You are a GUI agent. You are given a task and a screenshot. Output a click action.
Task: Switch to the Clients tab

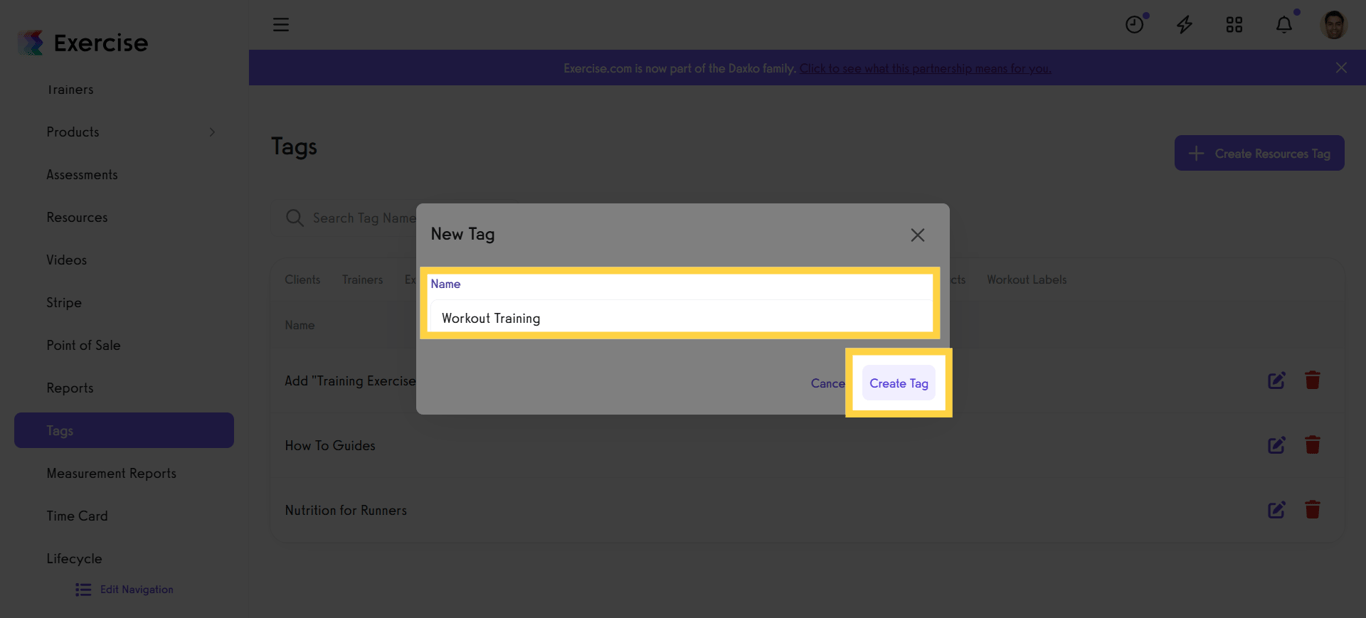(x=302, y=279)
